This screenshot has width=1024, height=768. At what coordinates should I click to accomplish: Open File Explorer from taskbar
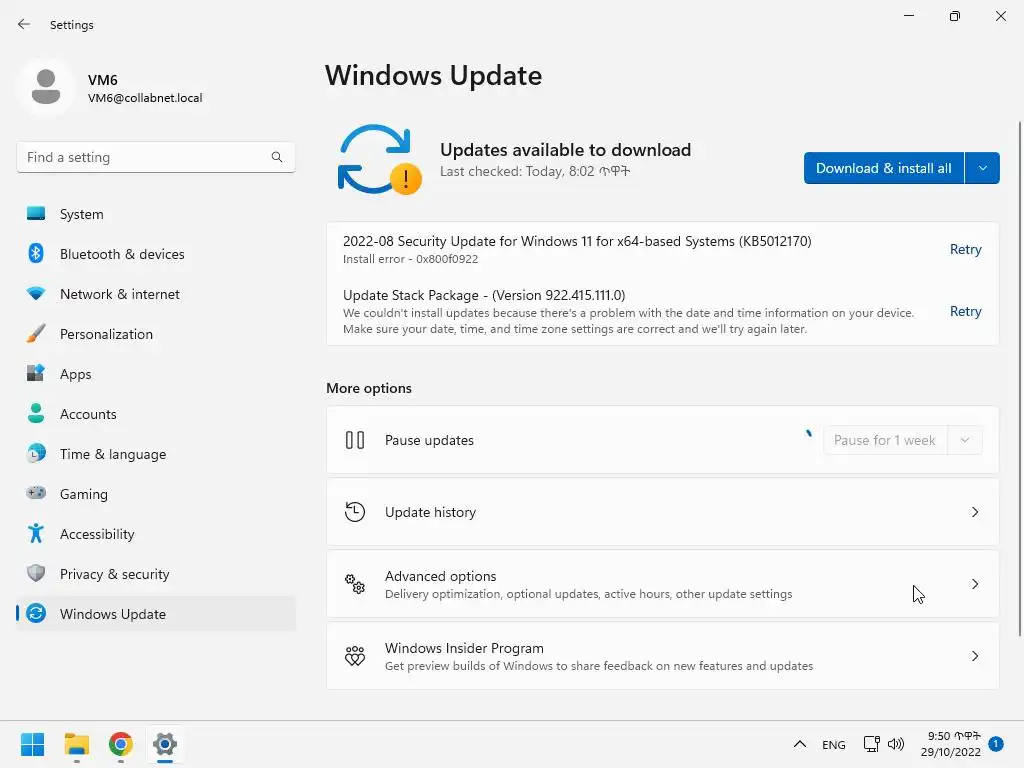point(76,744)
